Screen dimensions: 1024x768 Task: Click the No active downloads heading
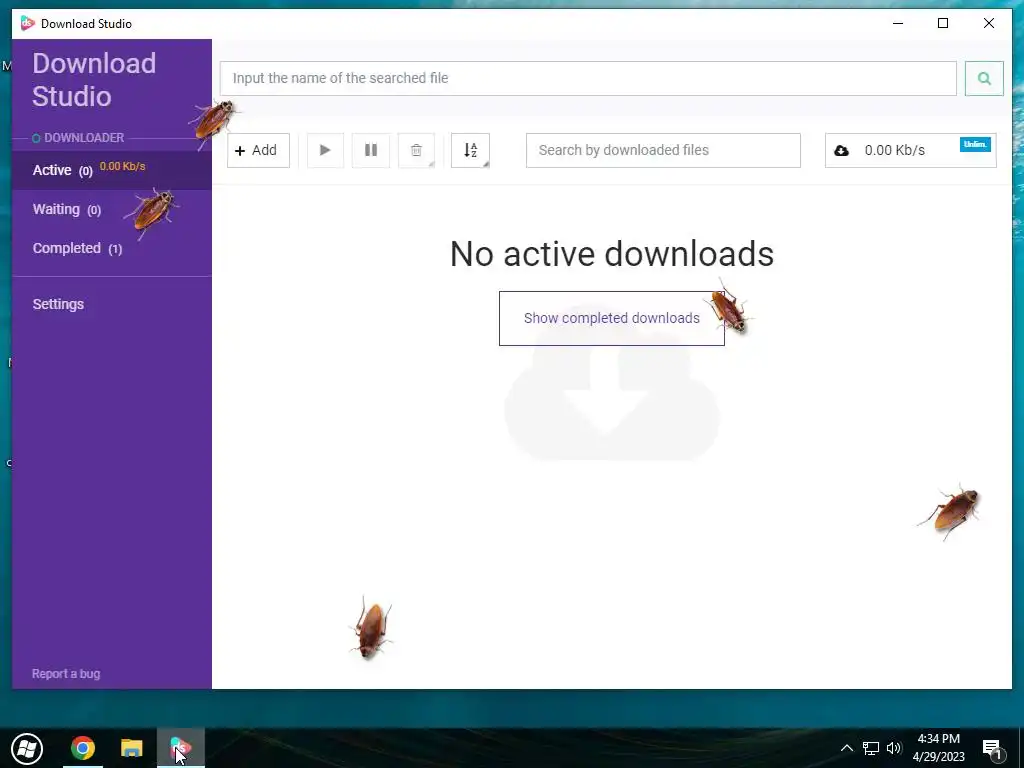(612, 253)
